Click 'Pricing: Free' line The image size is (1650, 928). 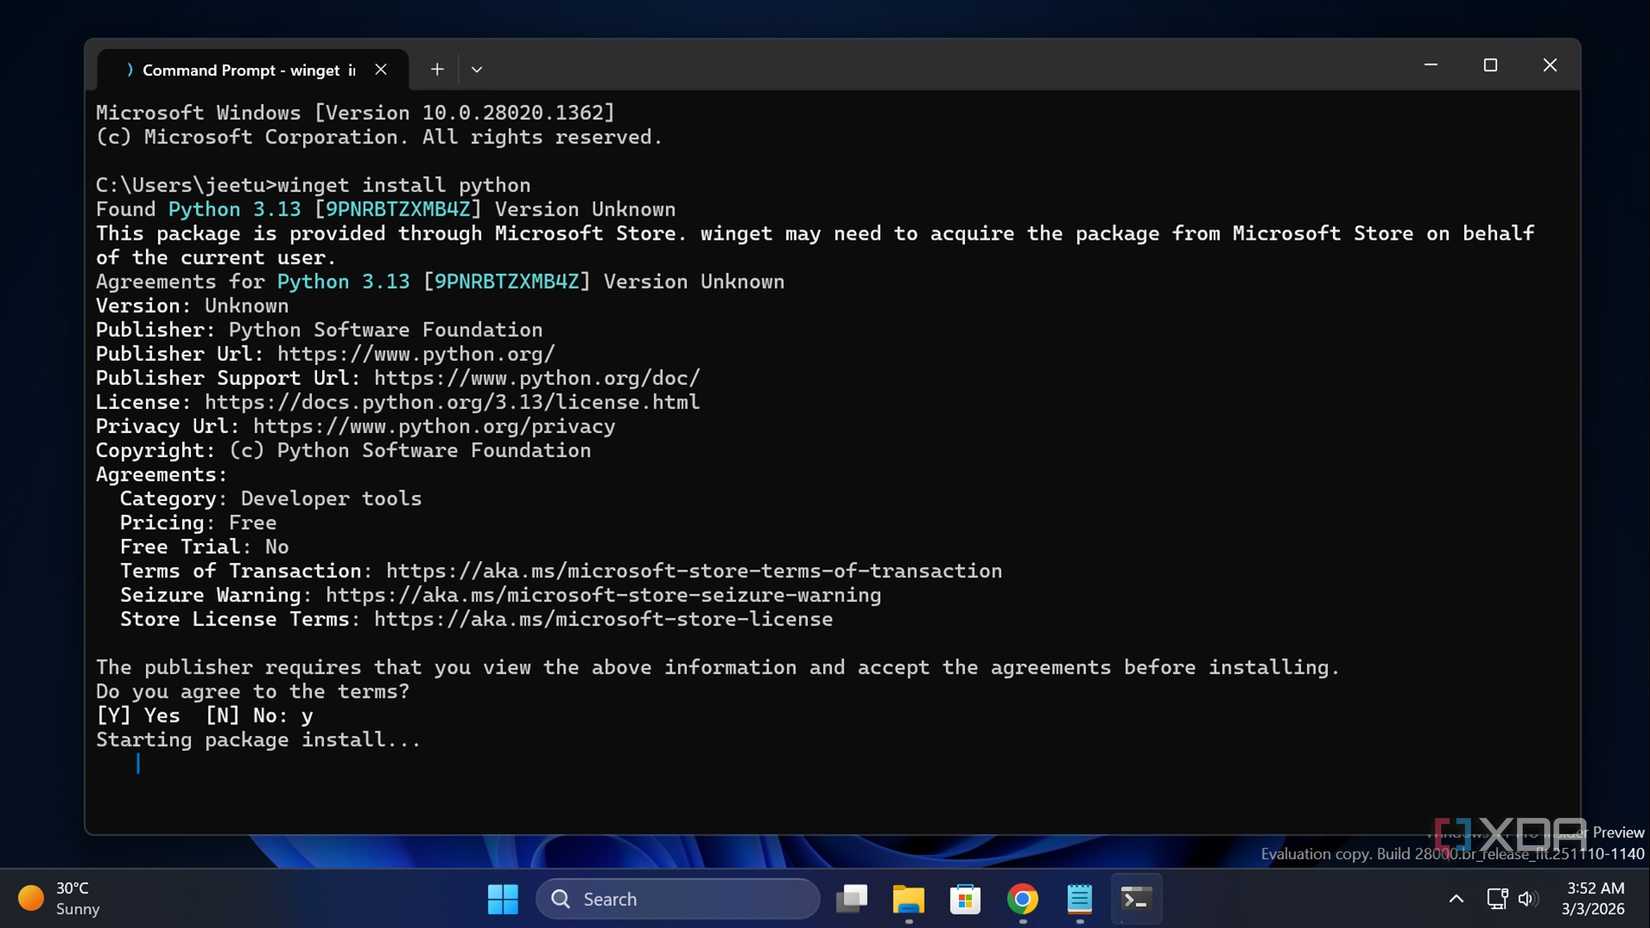[x=198, y=523]
